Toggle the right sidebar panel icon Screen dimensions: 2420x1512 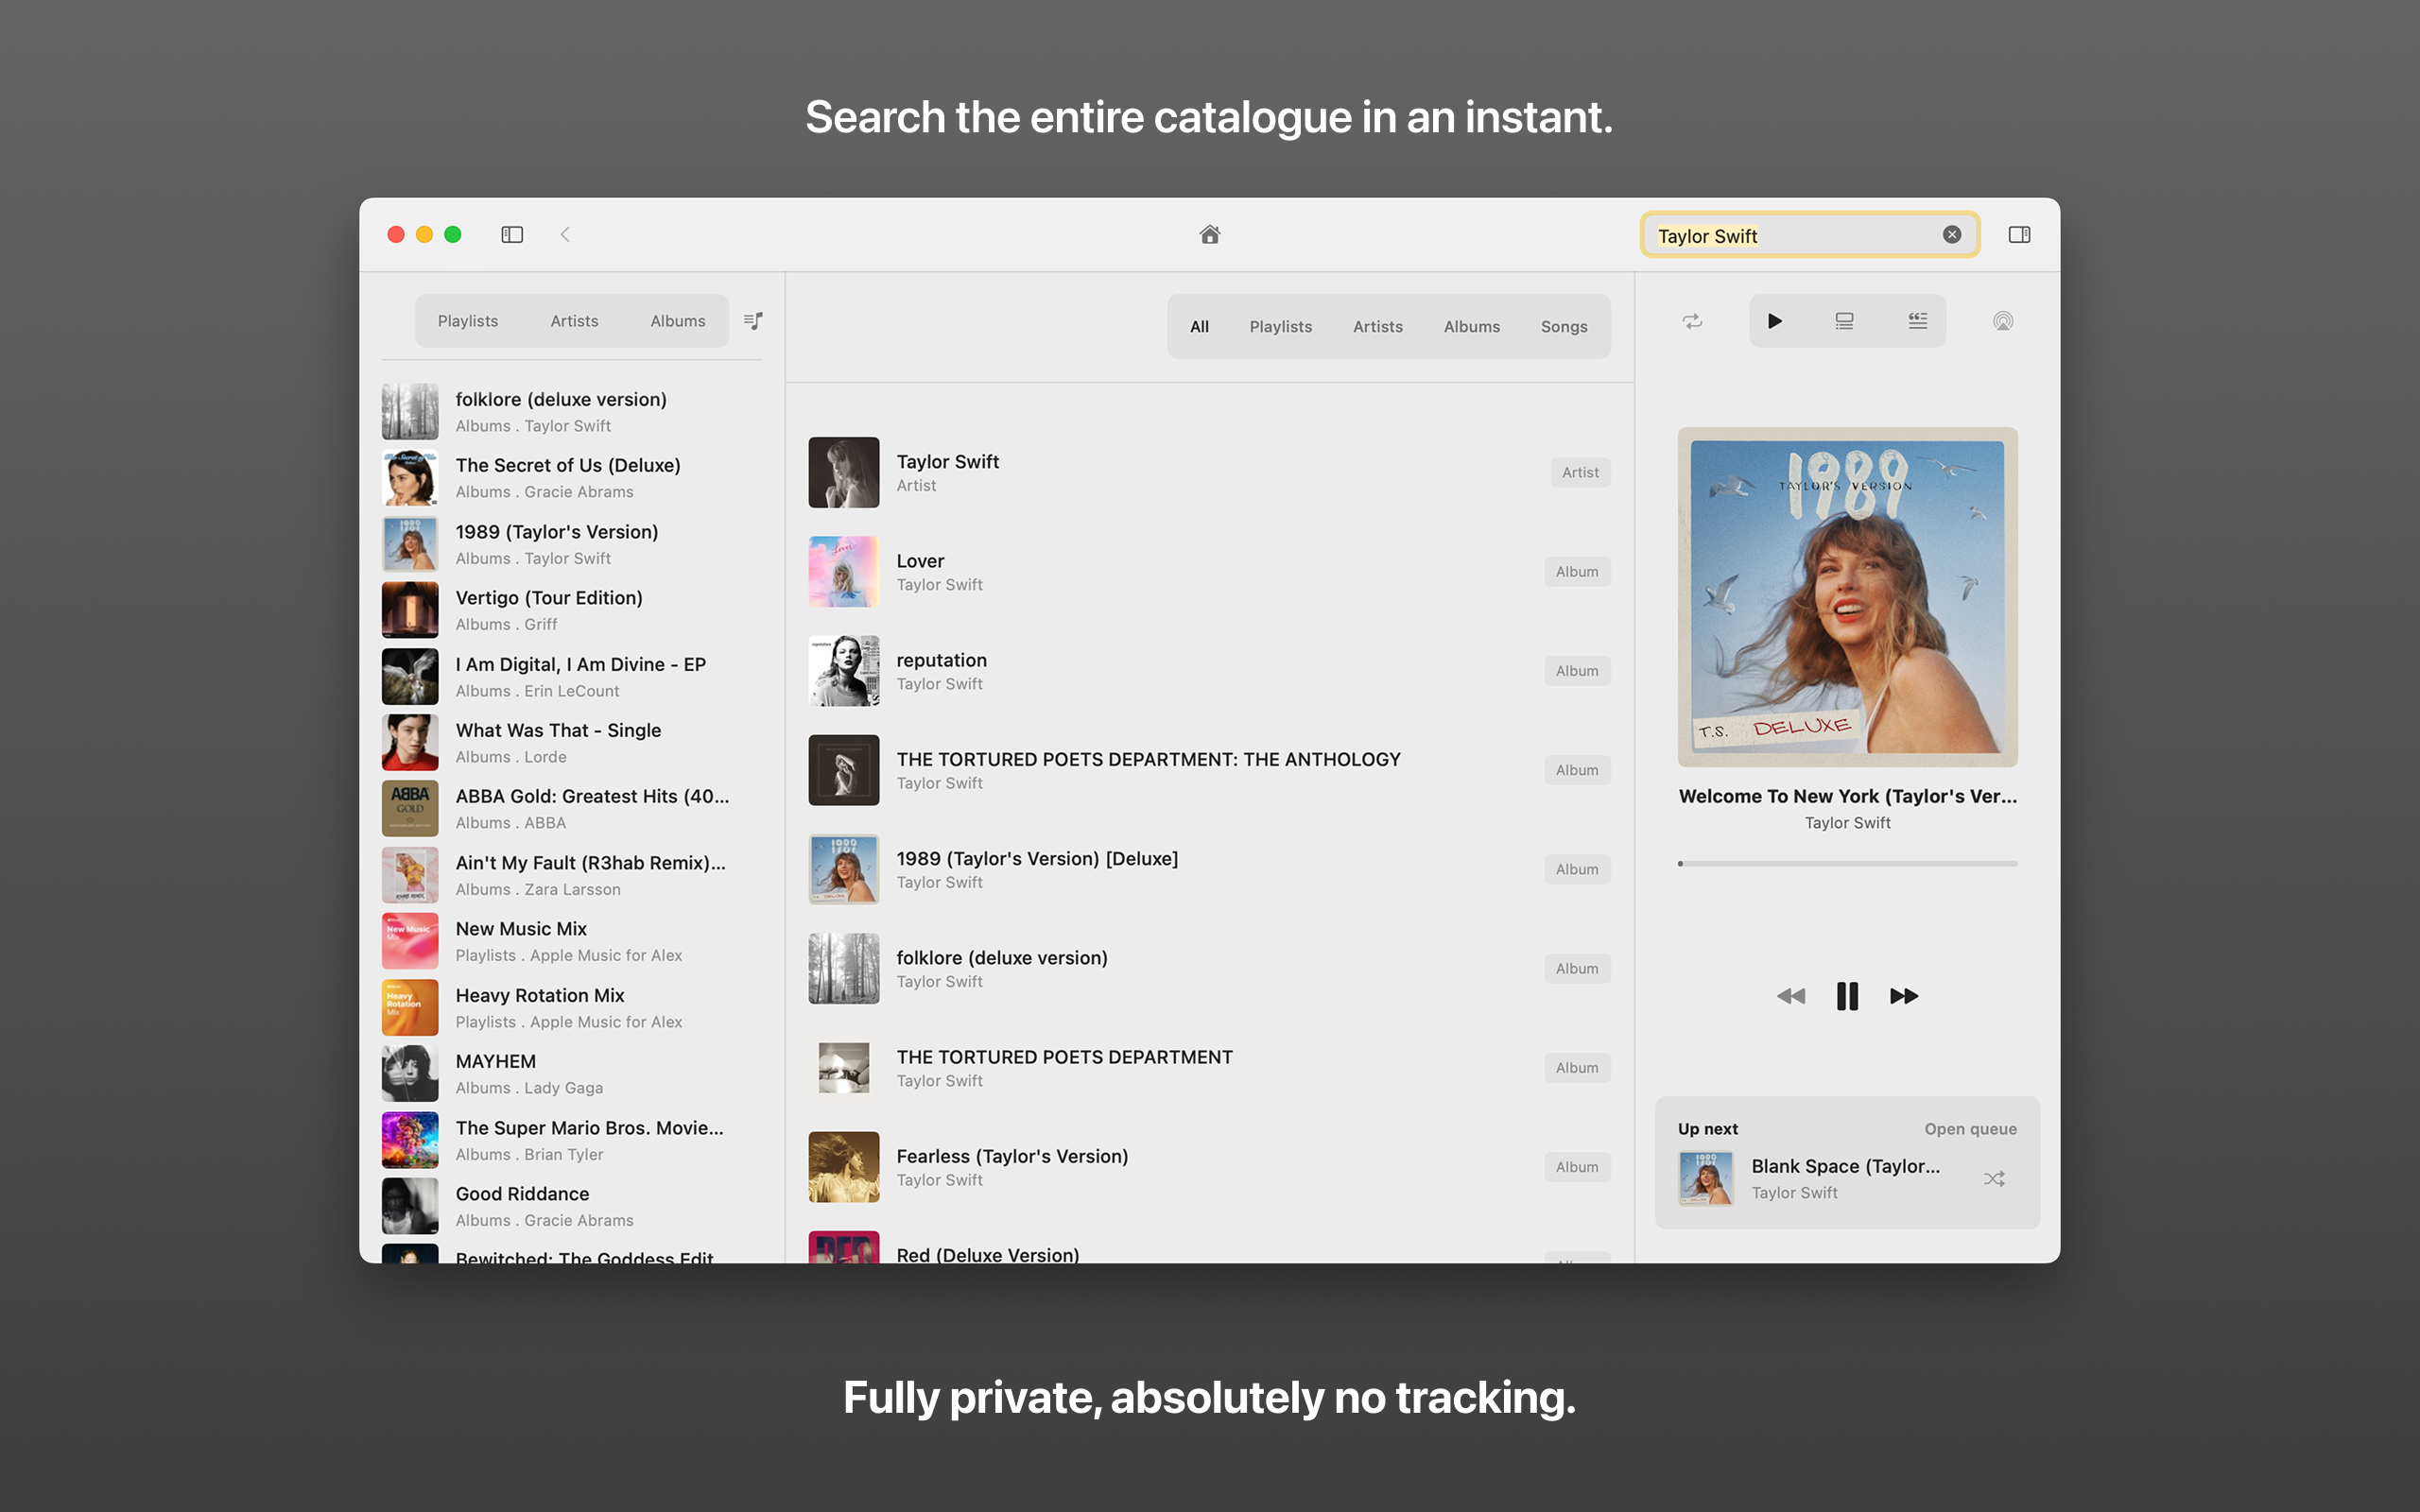(2018, 234)
